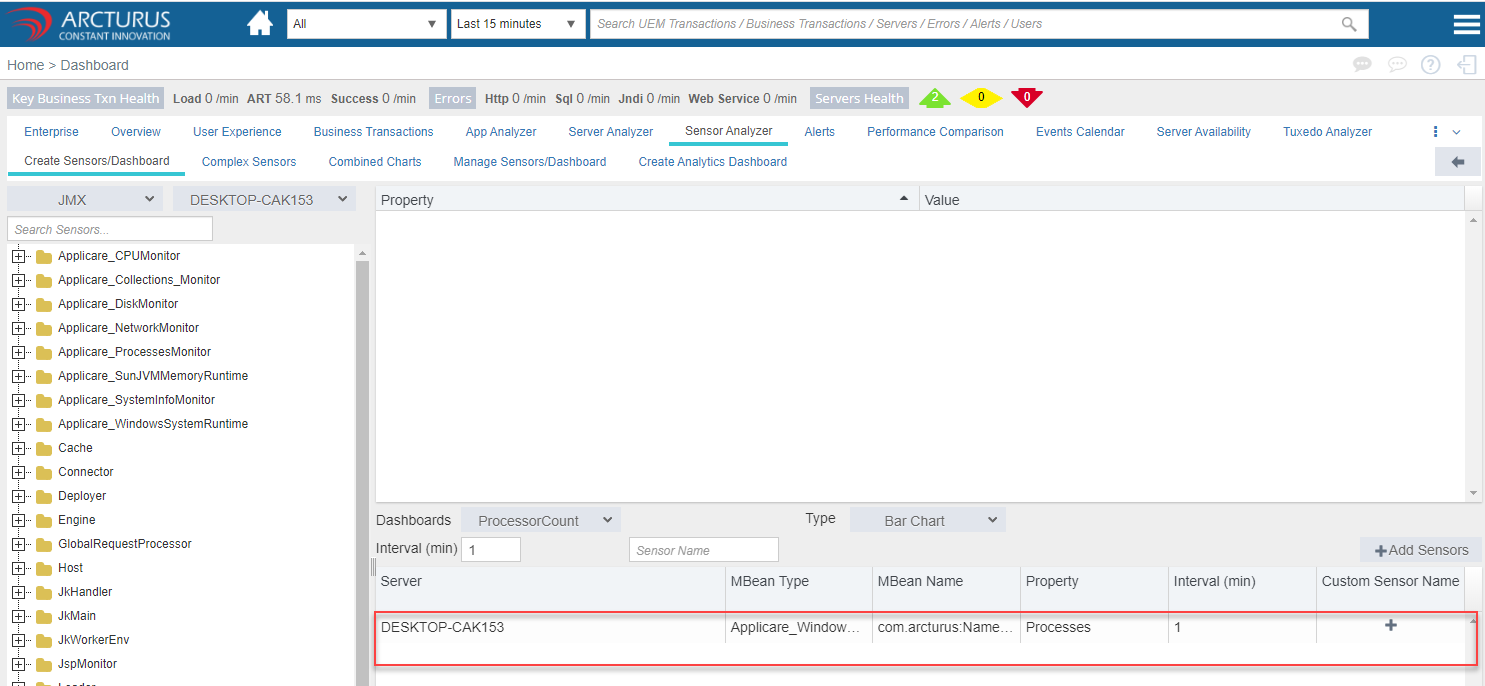
Task: Expand the Applicare_CPUMonitor folder
Action: pos(18,256)
